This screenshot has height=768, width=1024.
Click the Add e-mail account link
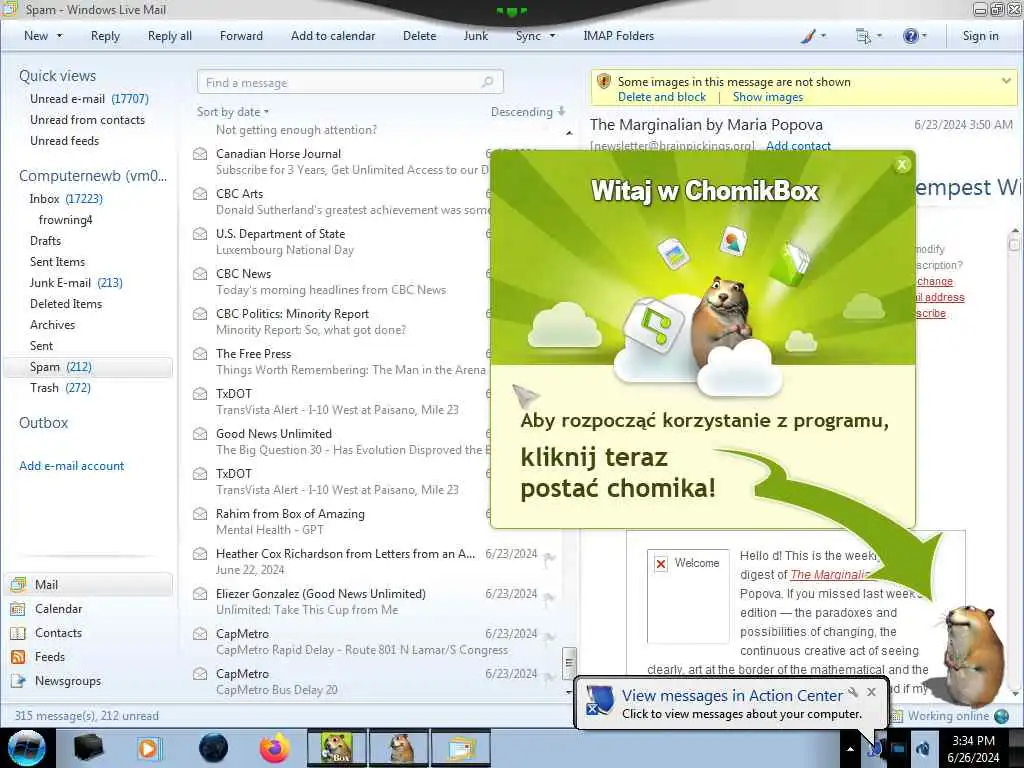(71, 466)
